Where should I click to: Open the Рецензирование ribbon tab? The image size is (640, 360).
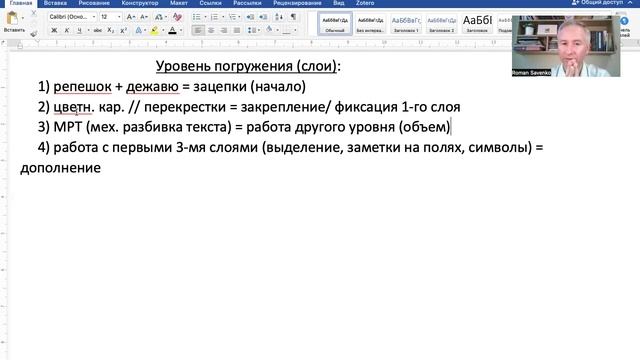click(x=297, y=3)
